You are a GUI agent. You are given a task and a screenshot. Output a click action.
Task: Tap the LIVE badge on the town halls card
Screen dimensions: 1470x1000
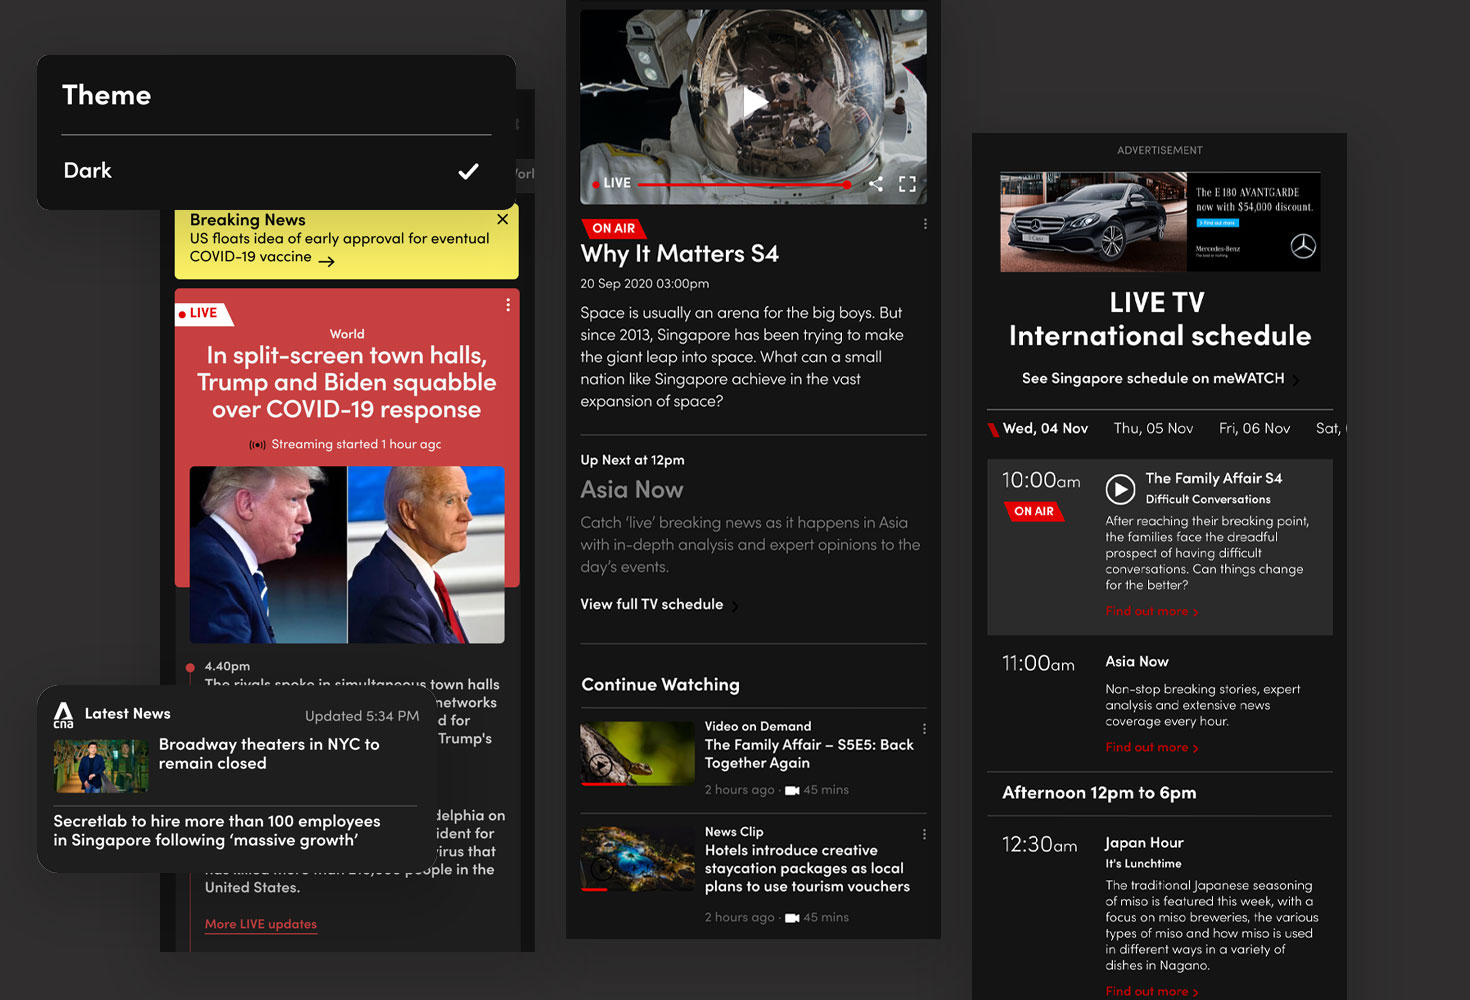pos(204,313)
